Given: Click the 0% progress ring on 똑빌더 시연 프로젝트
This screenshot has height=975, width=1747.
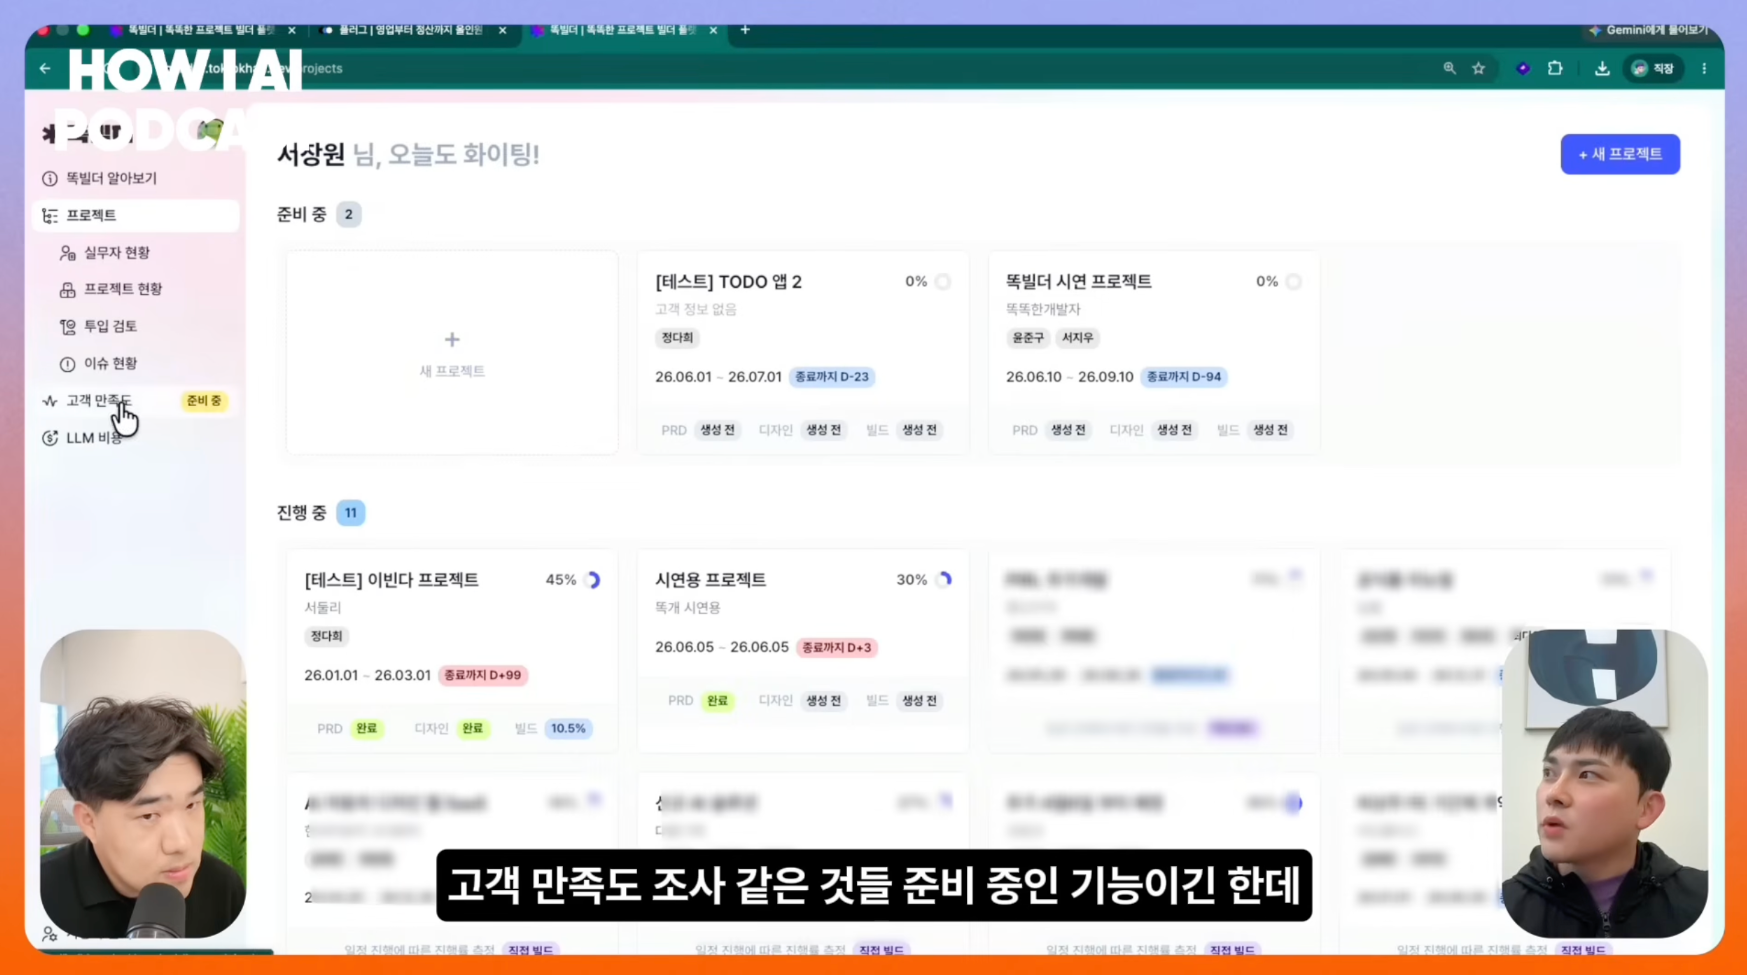Looking at the screenshot, I should [x=1294, y=282].
